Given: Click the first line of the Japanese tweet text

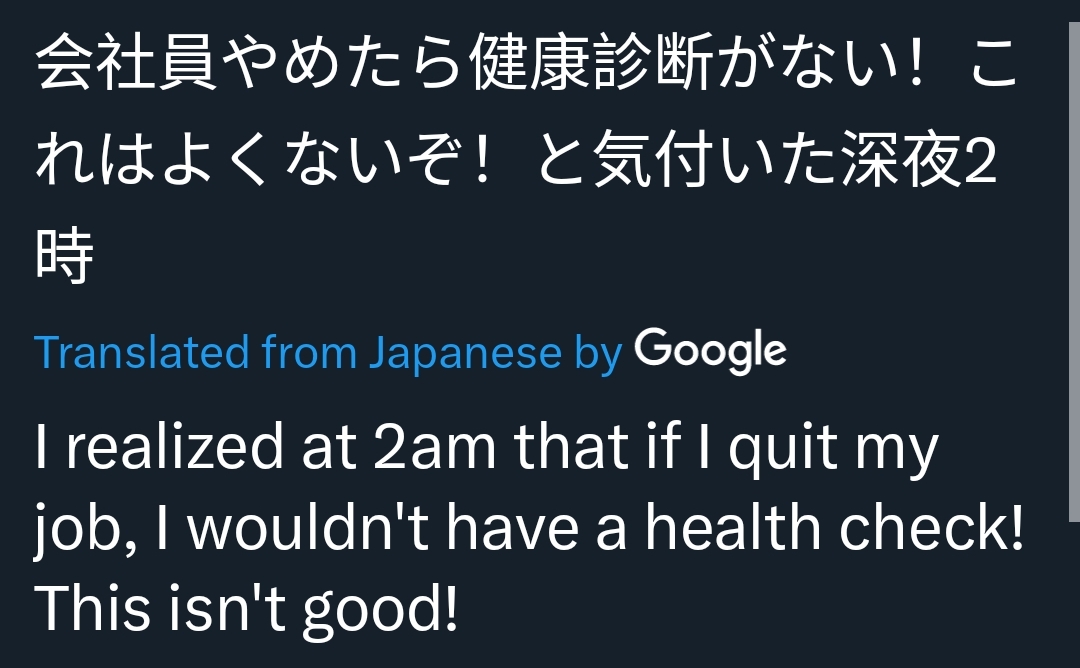Looking at the screenshot, I should click(x=527, y=63).
